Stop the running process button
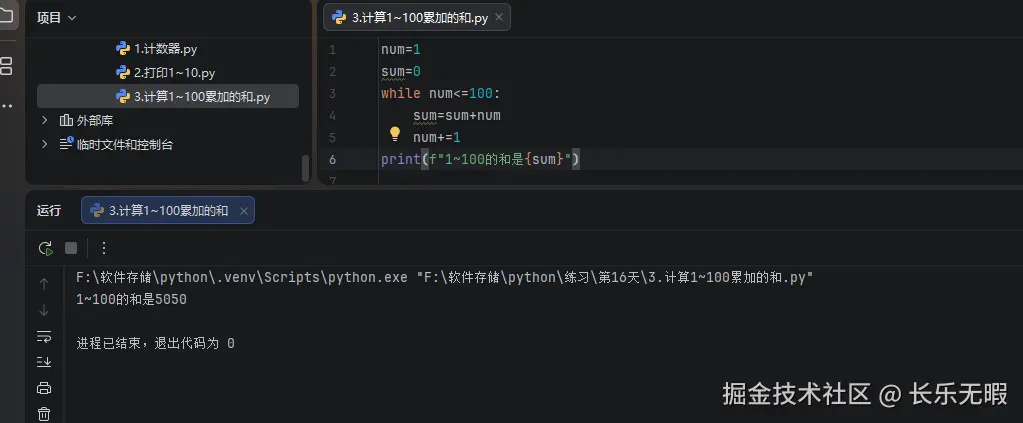Screen dimensions: 1023x423 (x=71, y=248)
